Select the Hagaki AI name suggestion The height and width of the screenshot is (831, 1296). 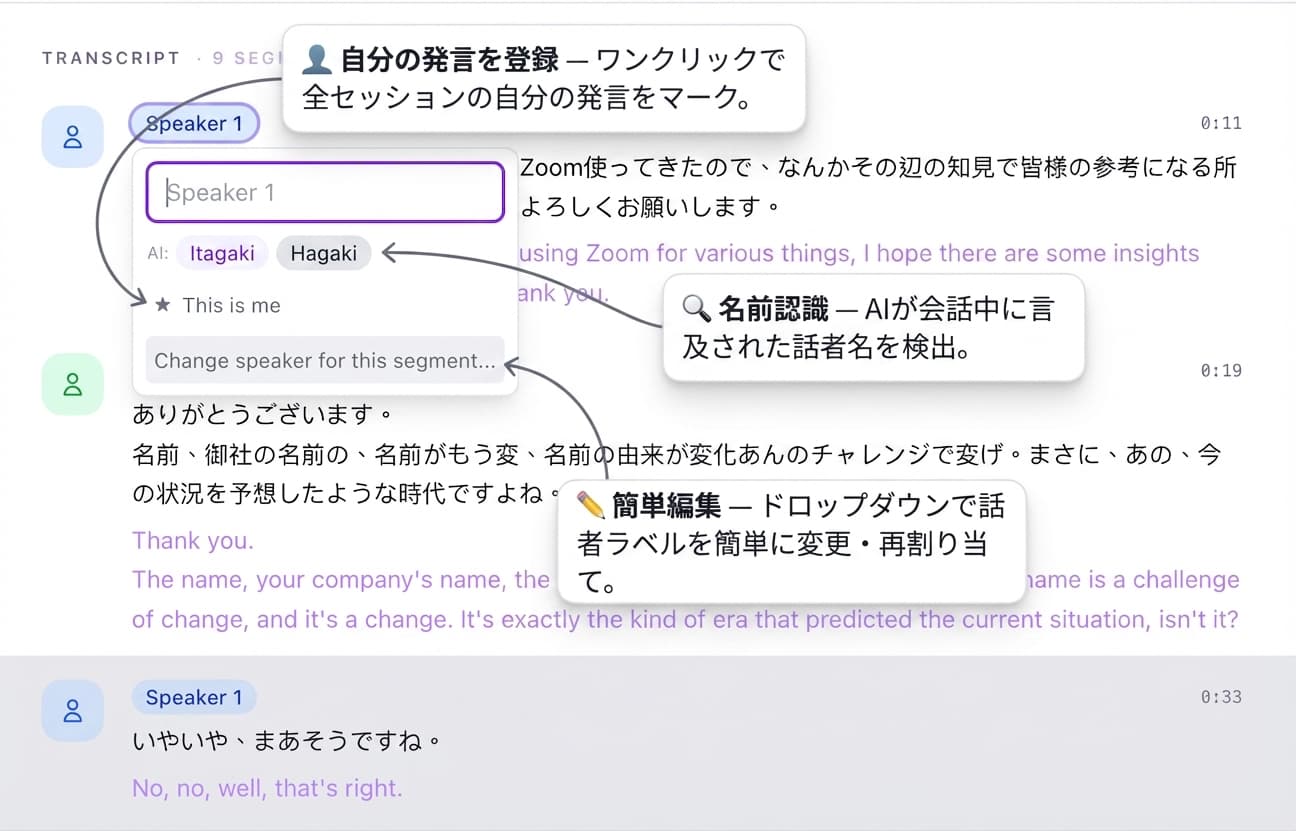tap(323, 253)
